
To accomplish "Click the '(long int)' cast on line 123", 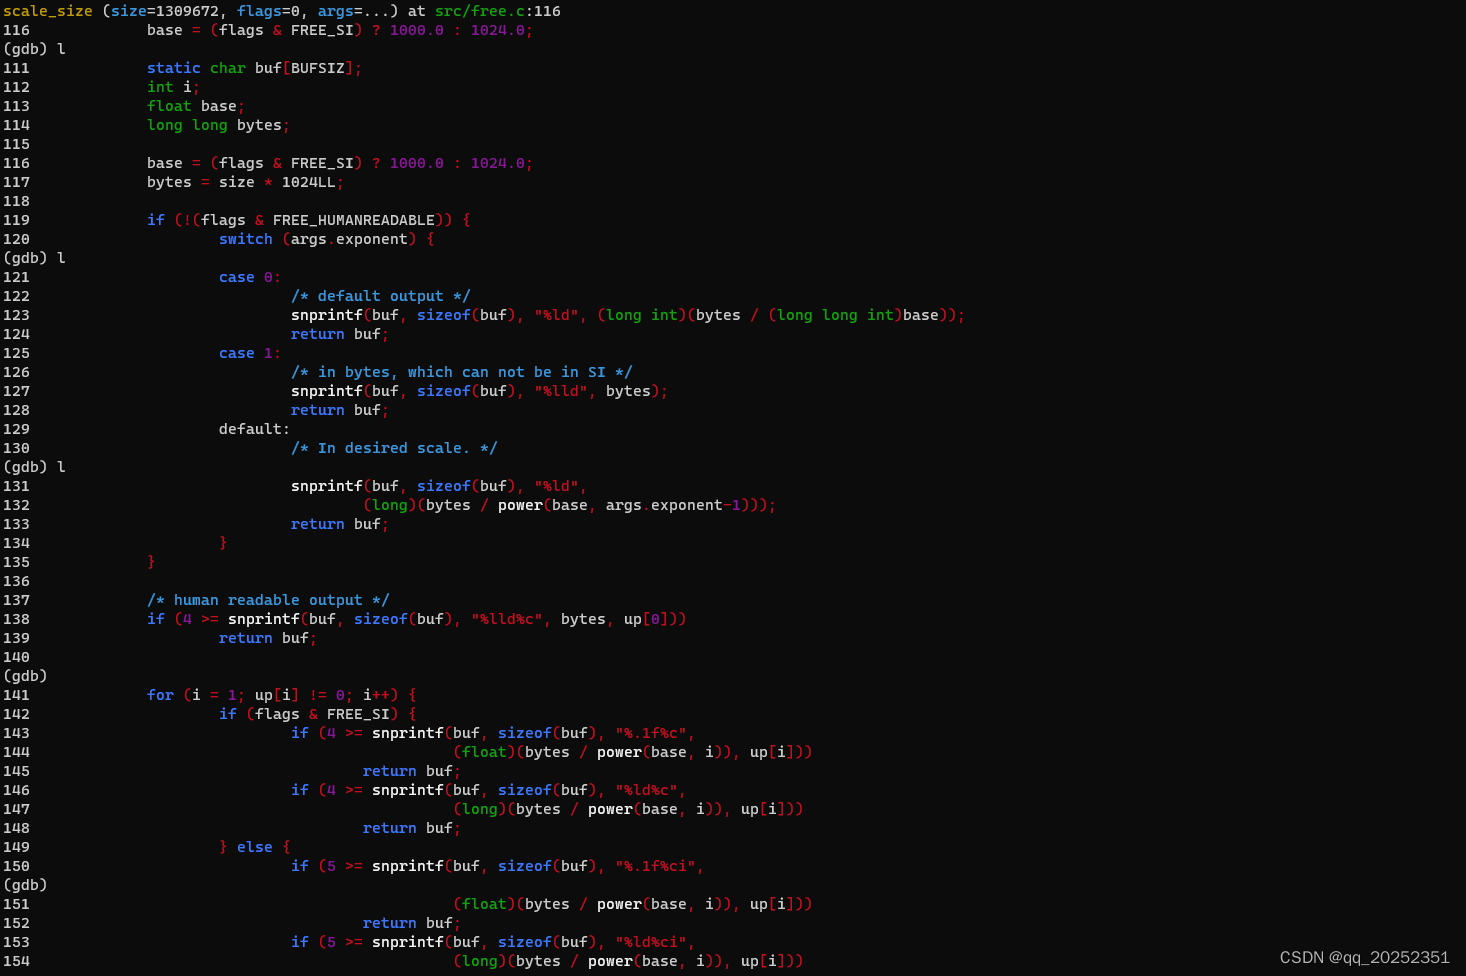I will (642, 315).
